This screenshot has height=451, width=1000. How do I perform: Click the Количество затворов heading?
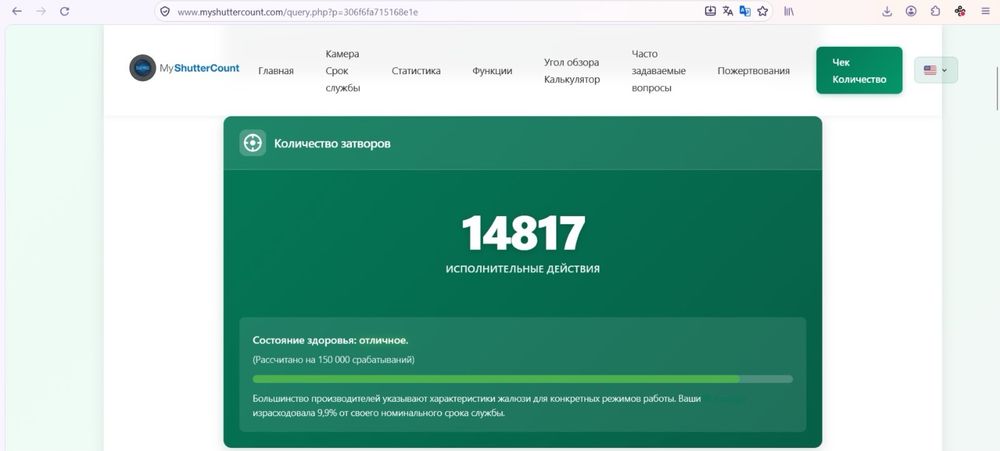click(332, 144)
